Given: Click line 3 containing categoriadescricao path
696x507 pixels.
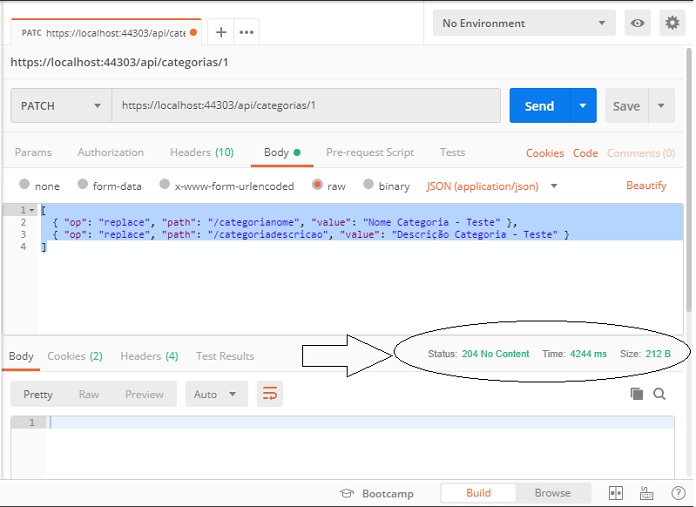Looking at the screenshot, I should [x=360, y=234].
